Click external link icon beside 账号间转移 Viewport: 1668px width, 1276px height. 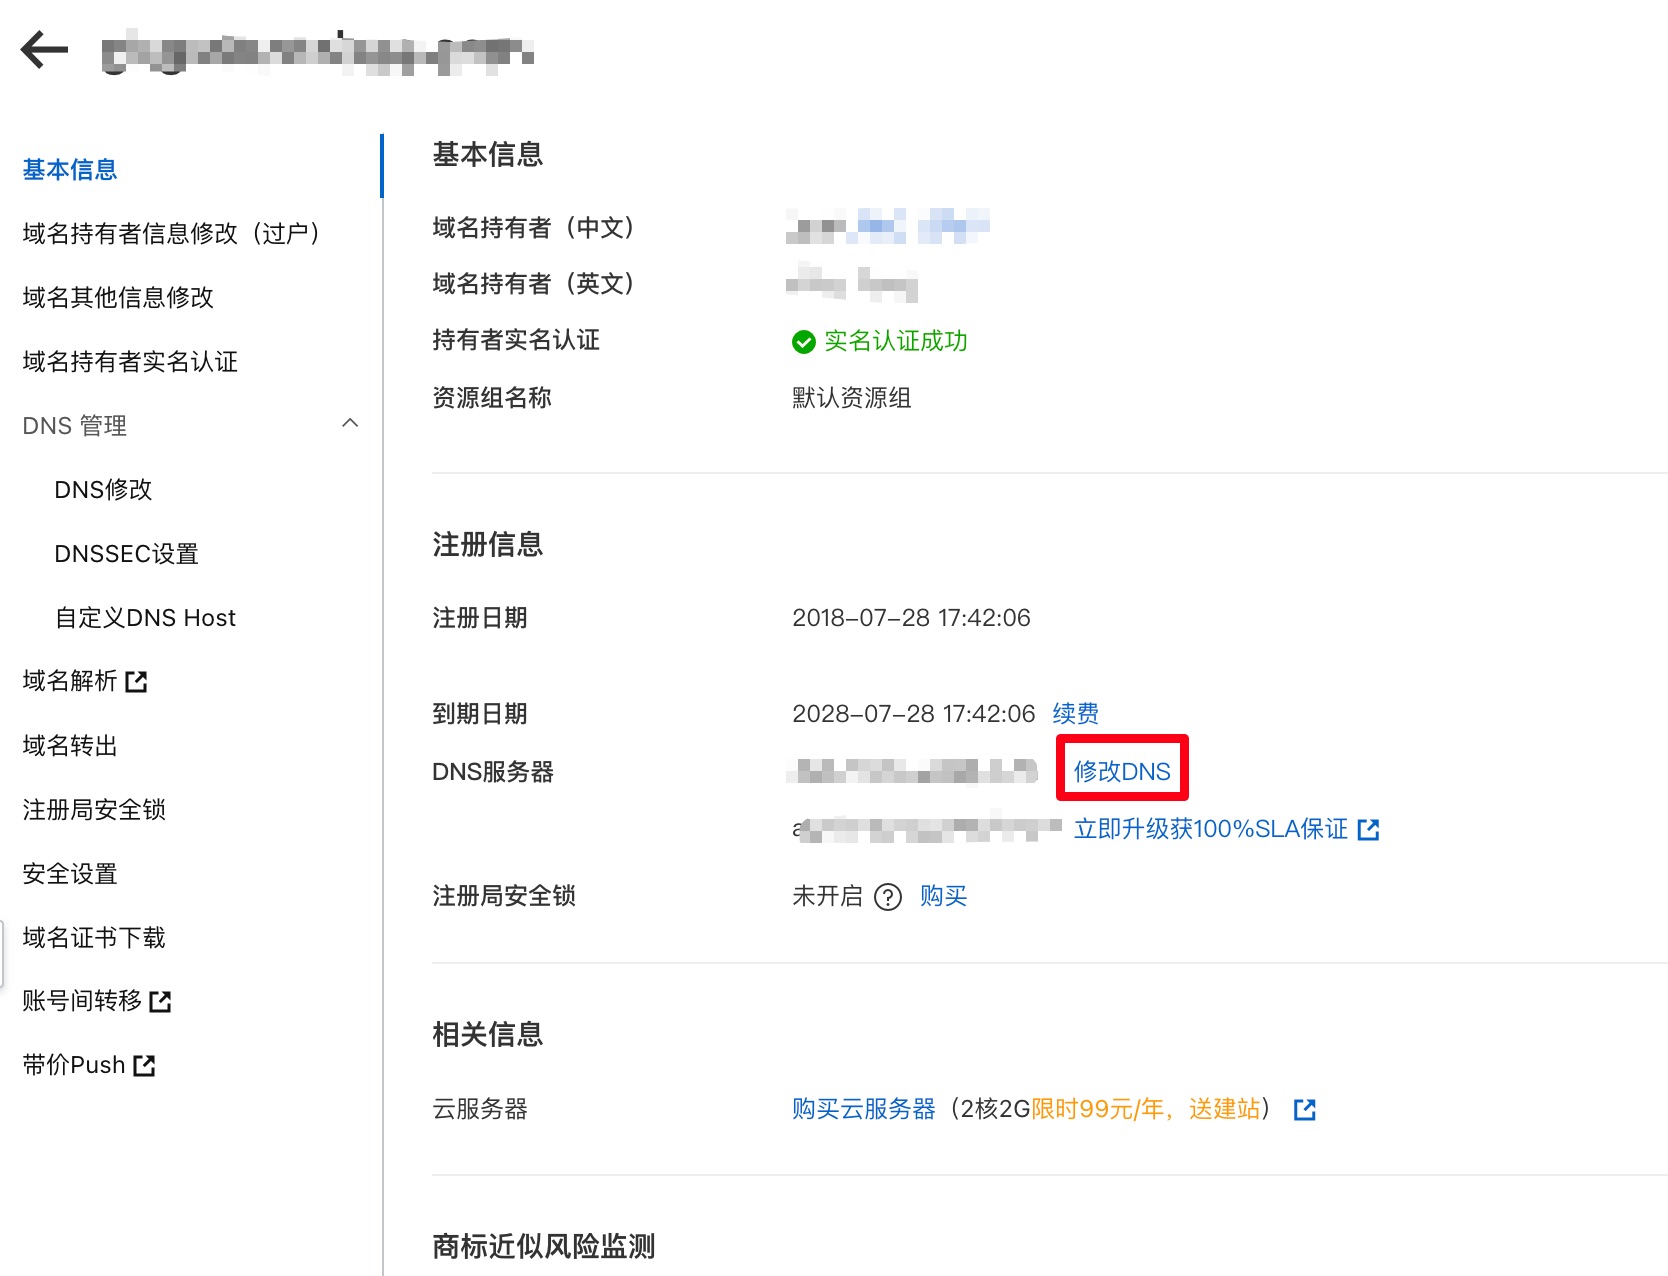tap(161, 1001)
